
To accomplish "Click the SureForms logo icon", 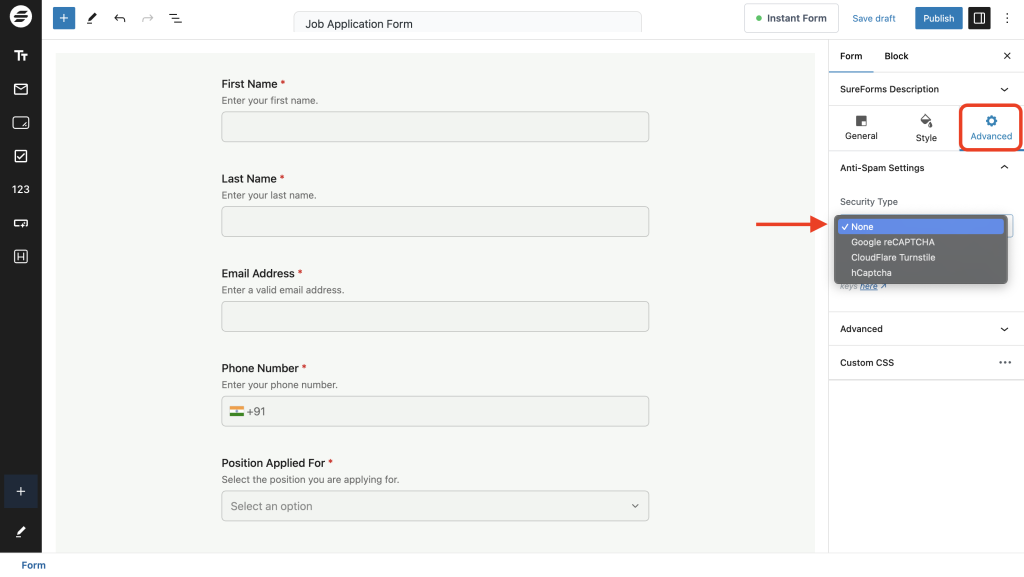I will pos(20,18).
